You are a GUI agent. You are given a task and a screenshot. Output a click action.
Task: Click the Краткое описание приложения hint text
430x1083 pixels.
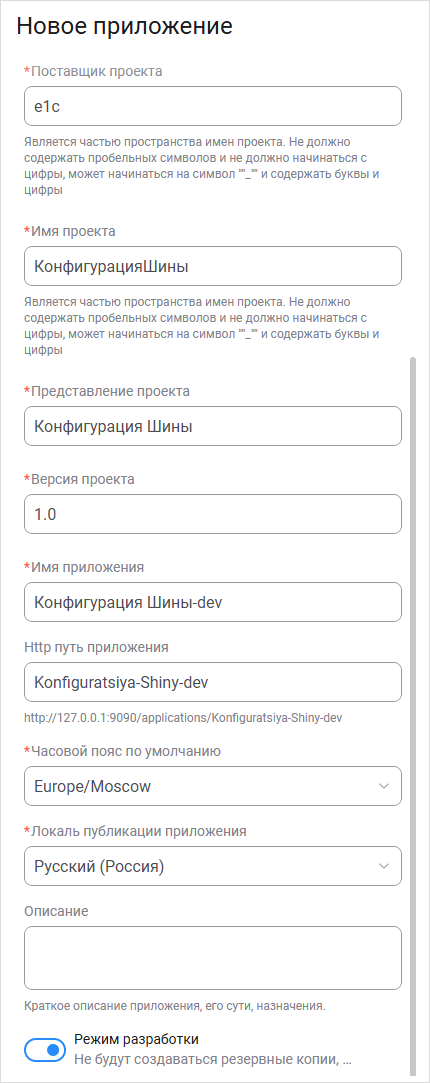175,1006
